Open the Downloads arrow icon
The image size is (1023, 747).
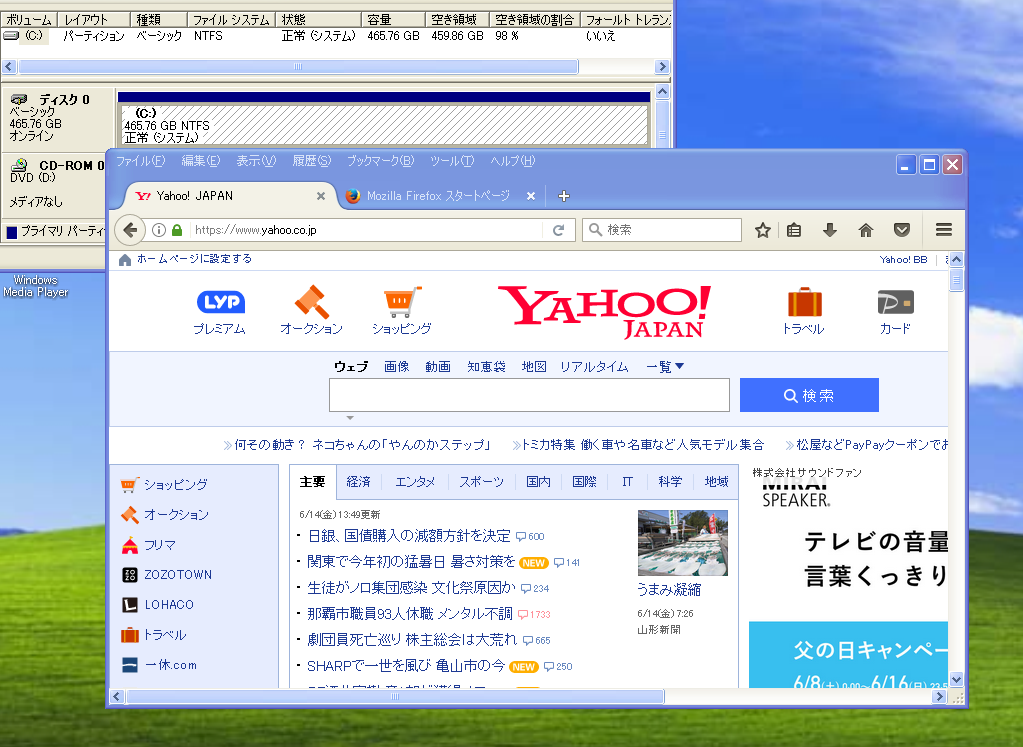tap(830, 230)
